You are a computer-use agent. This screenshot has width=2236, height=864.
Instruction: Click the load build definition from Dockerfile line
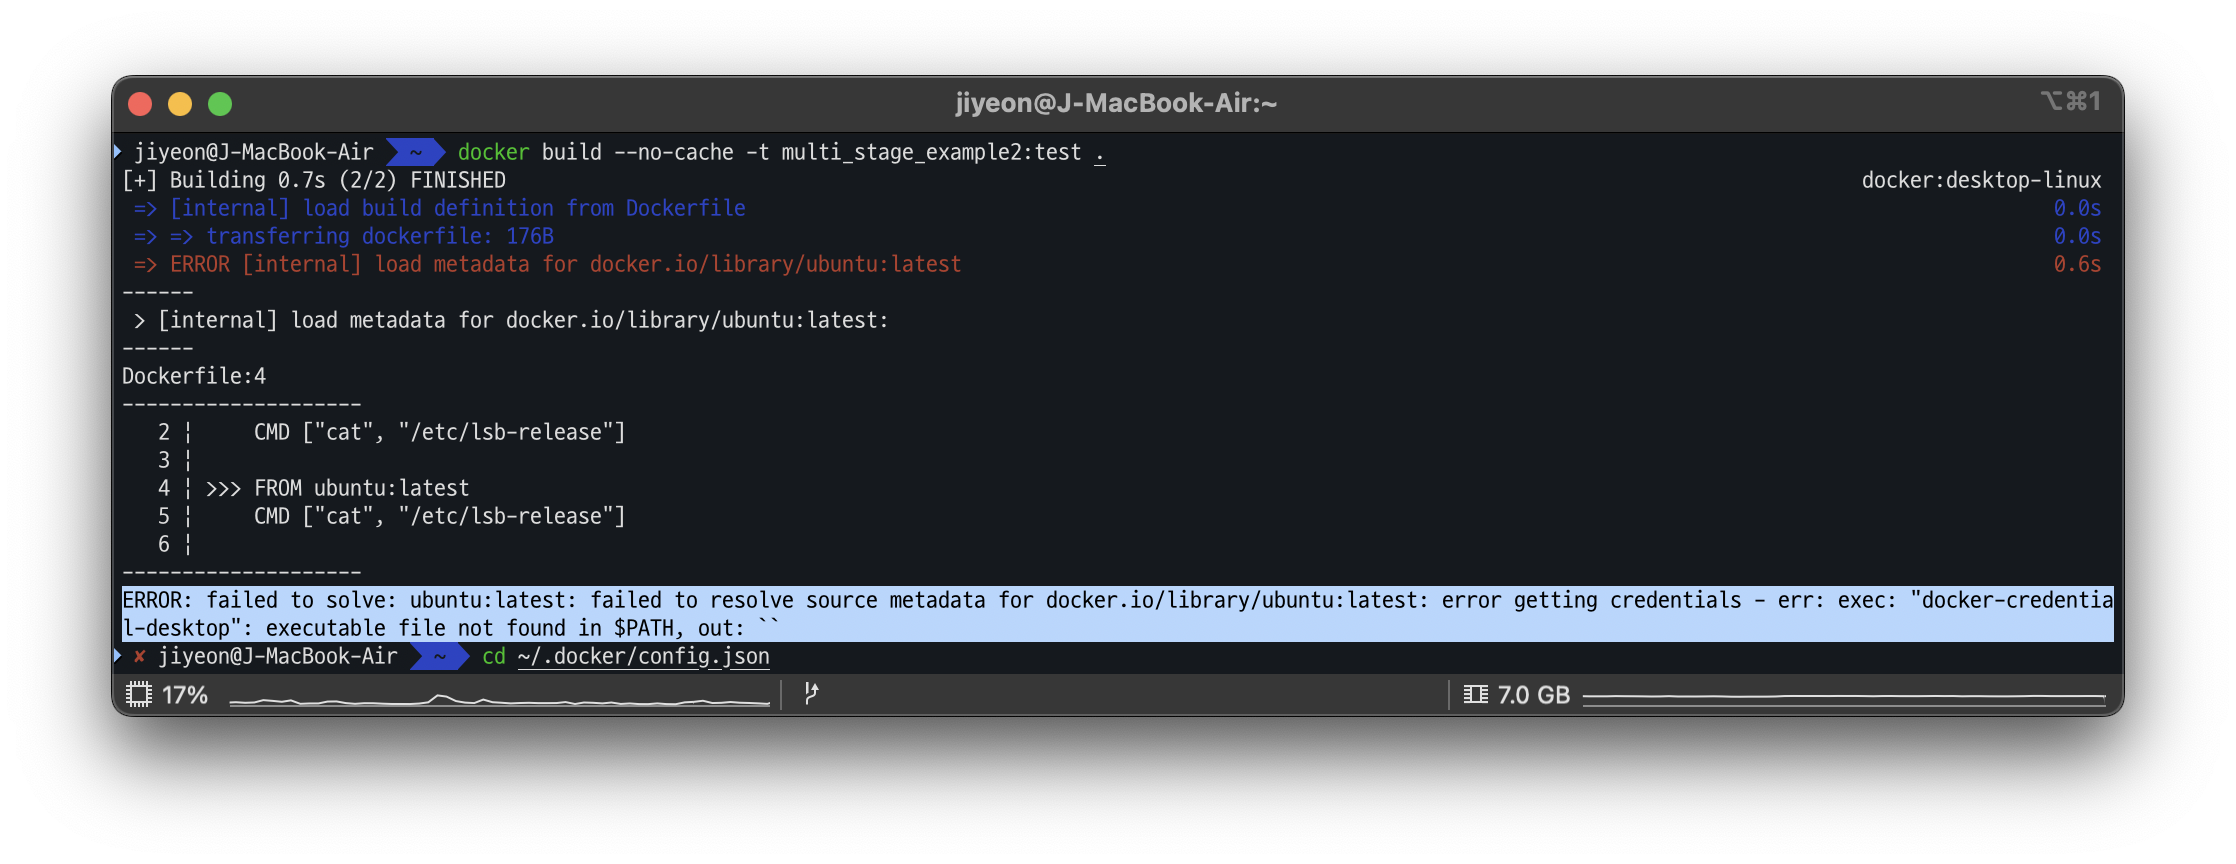coord(440,208)
